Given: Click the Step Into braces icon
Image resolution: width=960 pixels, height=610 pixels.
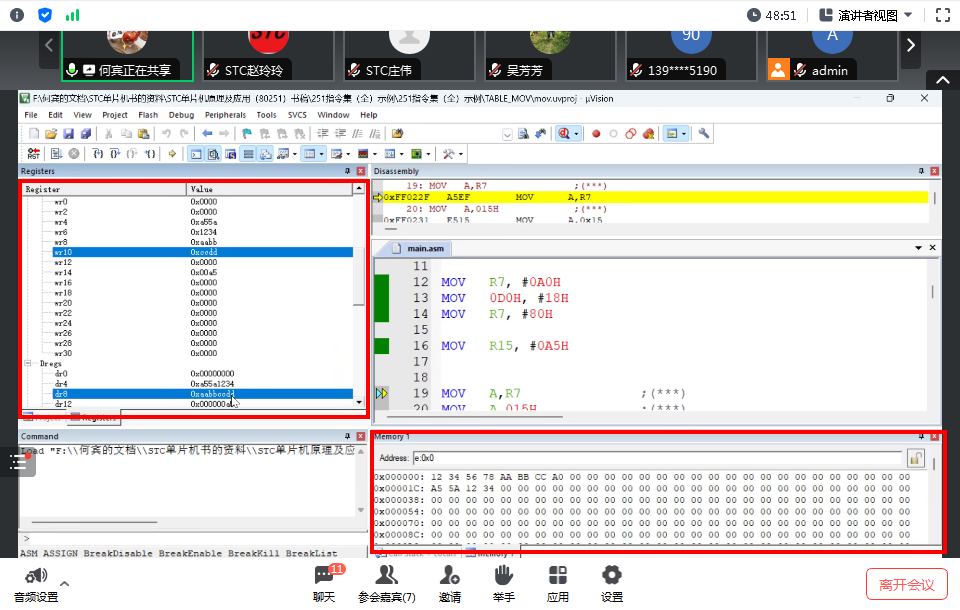Looking at the screenshot, I should coord(97,154).
